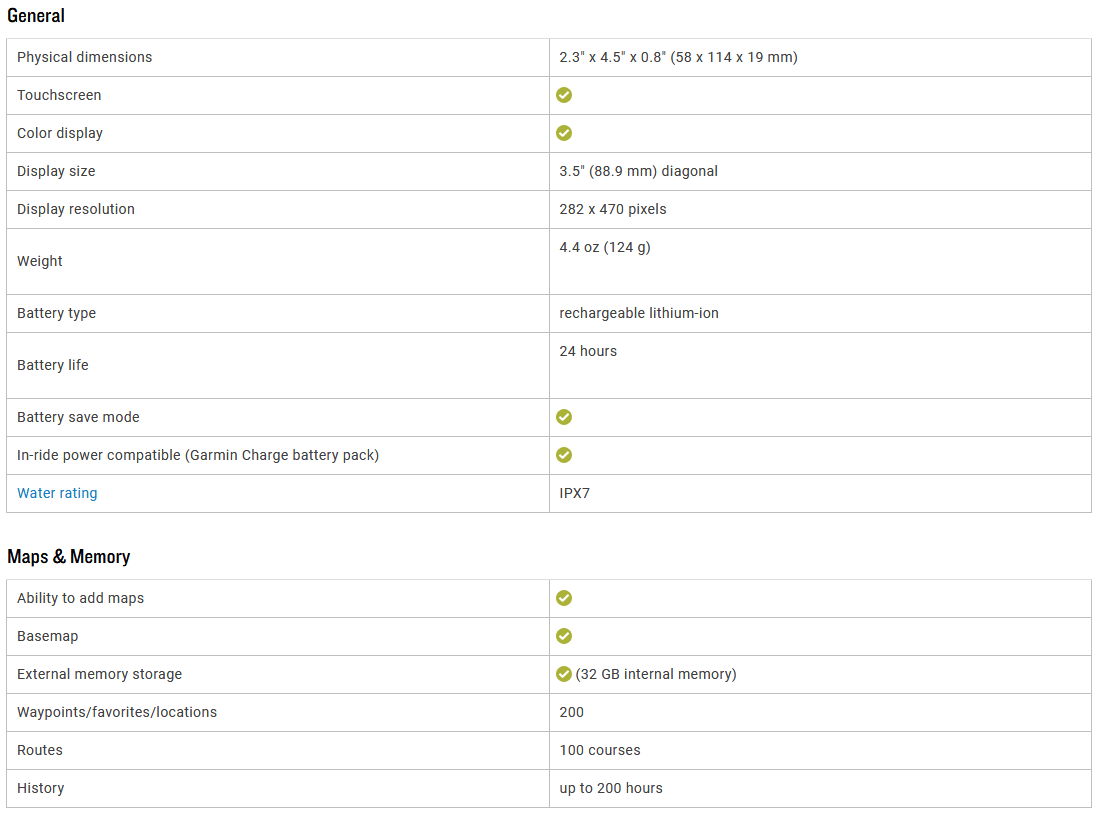Click the 100 courses routes value

(x=599, y=750)
